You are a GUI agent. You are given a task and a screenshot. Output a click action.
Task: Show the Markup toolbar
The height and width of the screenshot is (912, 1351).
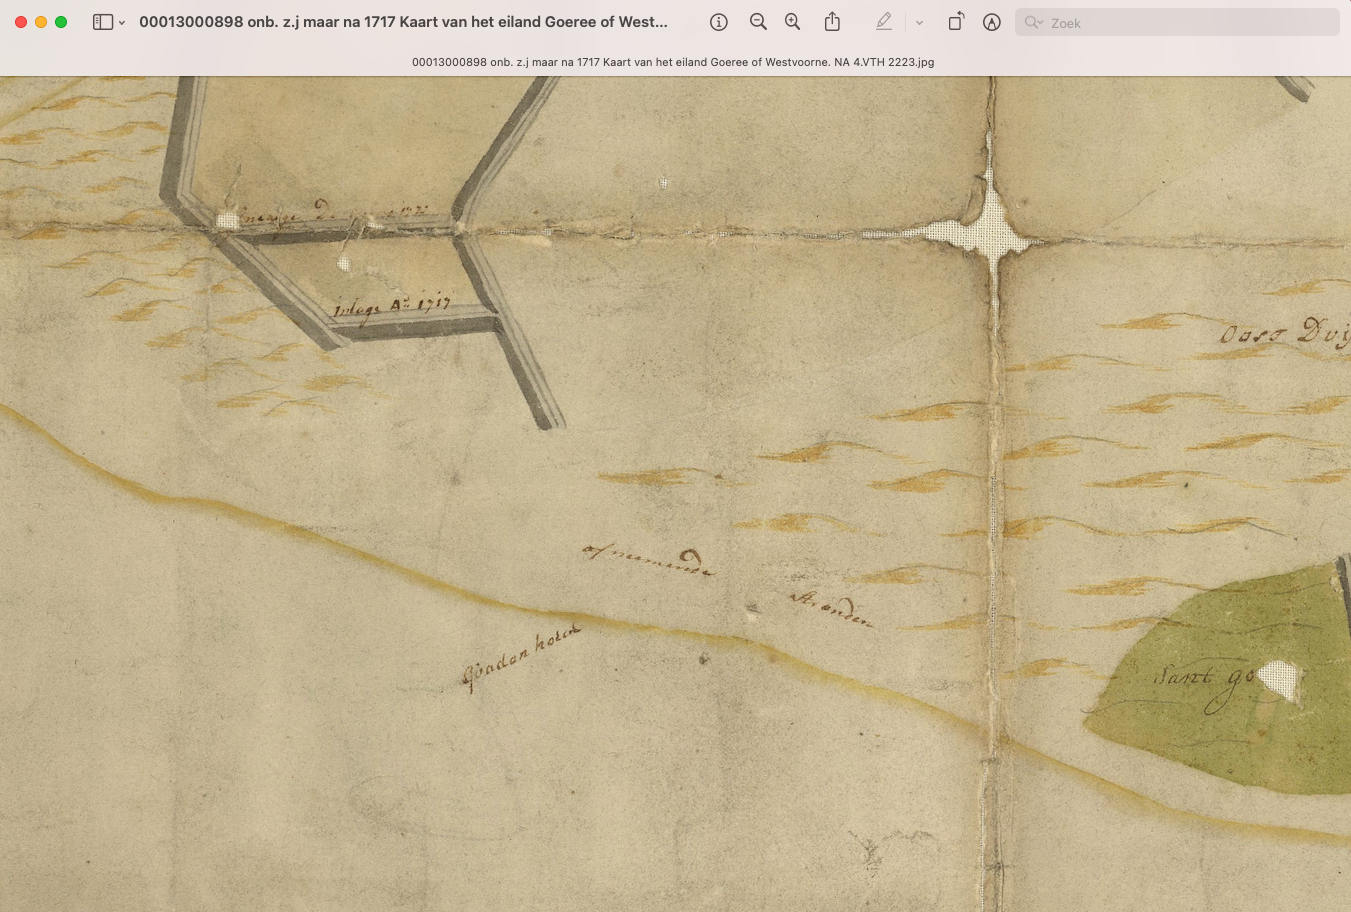991,22
